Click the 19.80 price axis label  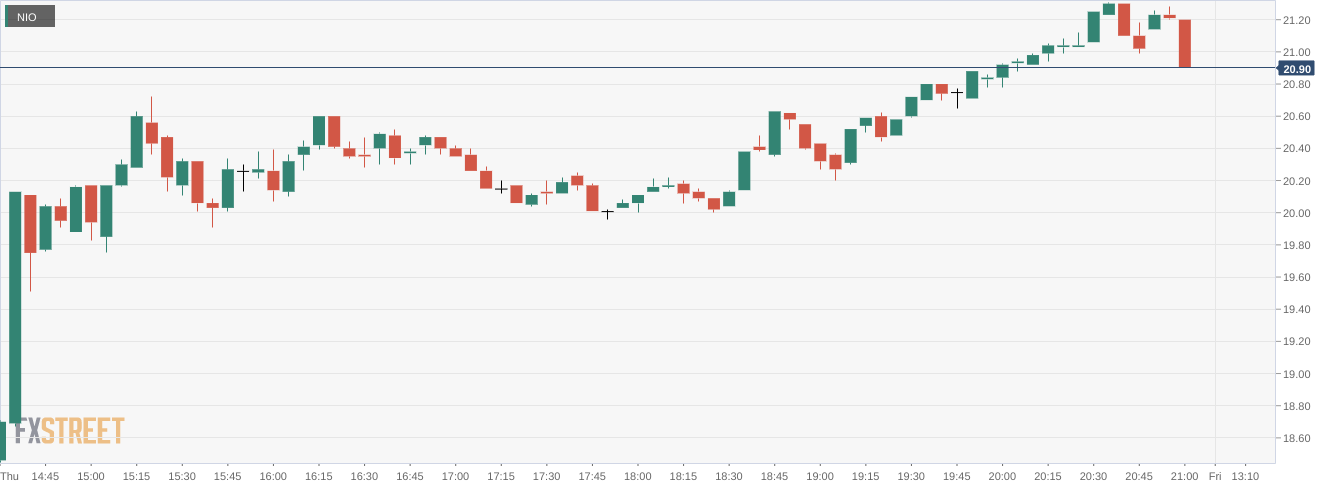click(x=1295, y=245)
